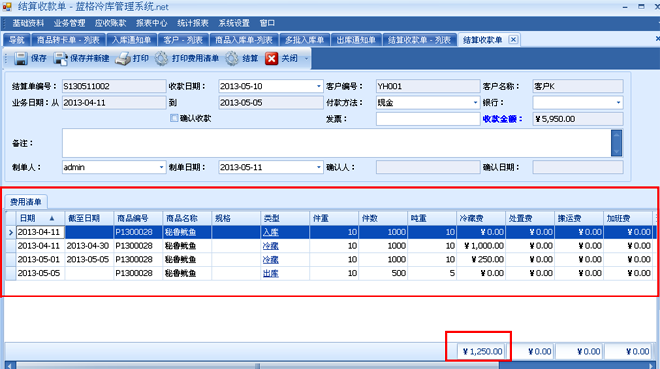Click the up arrow of 备注 scrollbar

tap(616, 135)
